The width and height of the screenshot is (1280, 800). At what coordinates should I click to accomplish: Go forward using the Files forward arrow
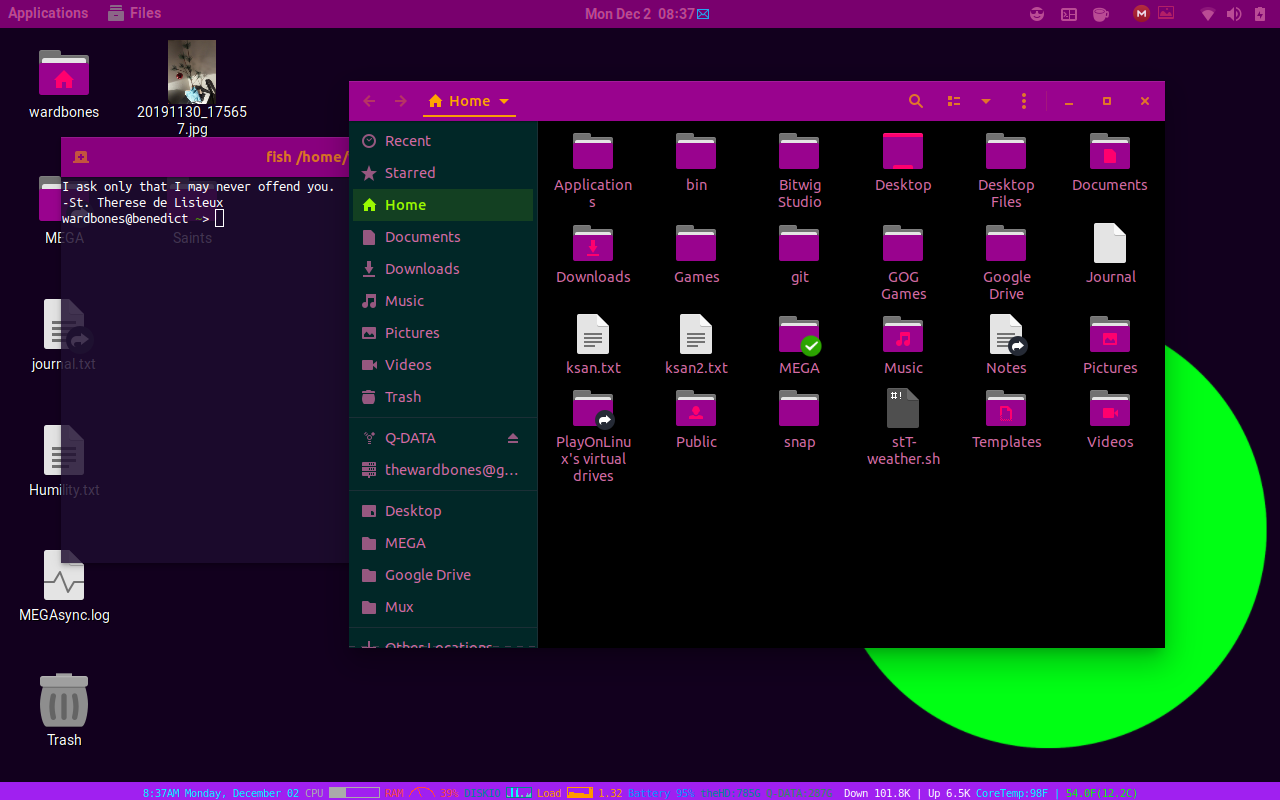pos(401,101)
